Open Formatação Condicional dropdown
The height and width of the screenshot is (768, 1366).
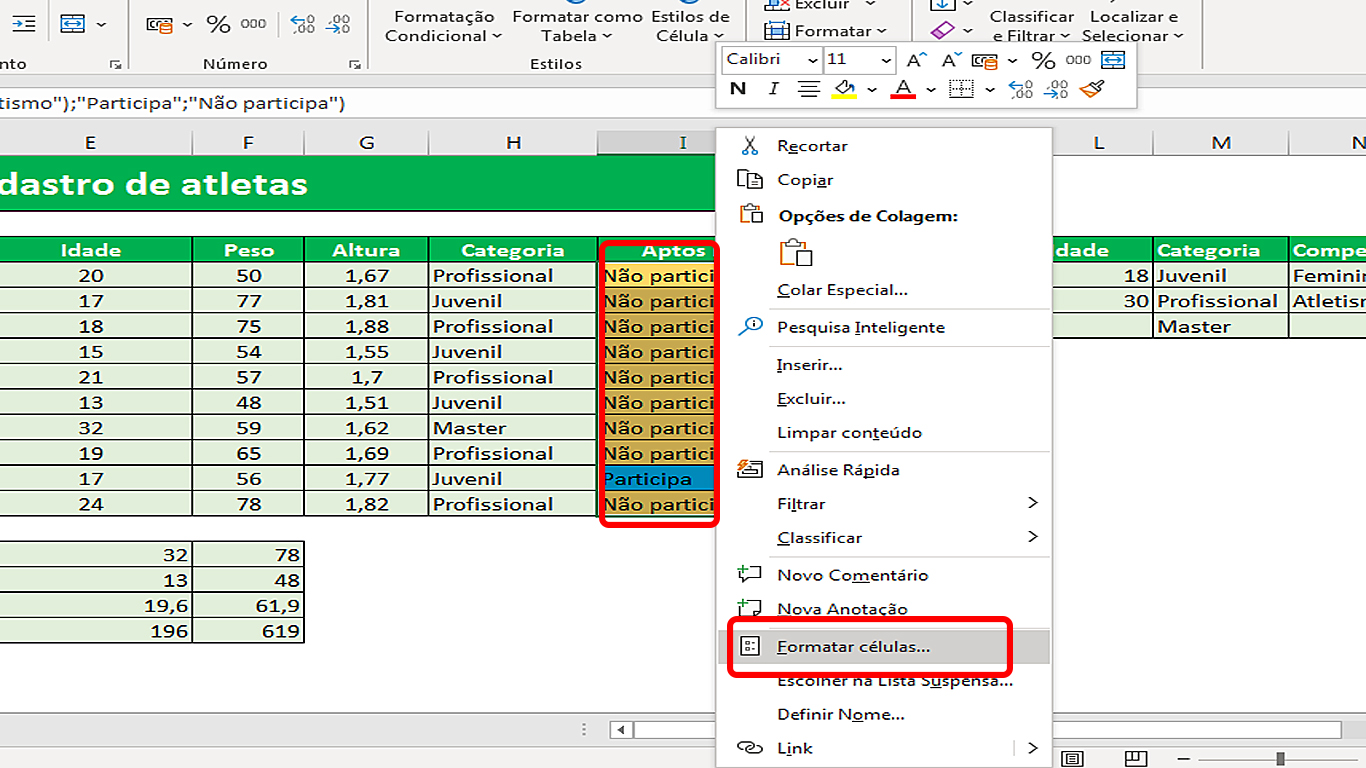click(444, 26)
